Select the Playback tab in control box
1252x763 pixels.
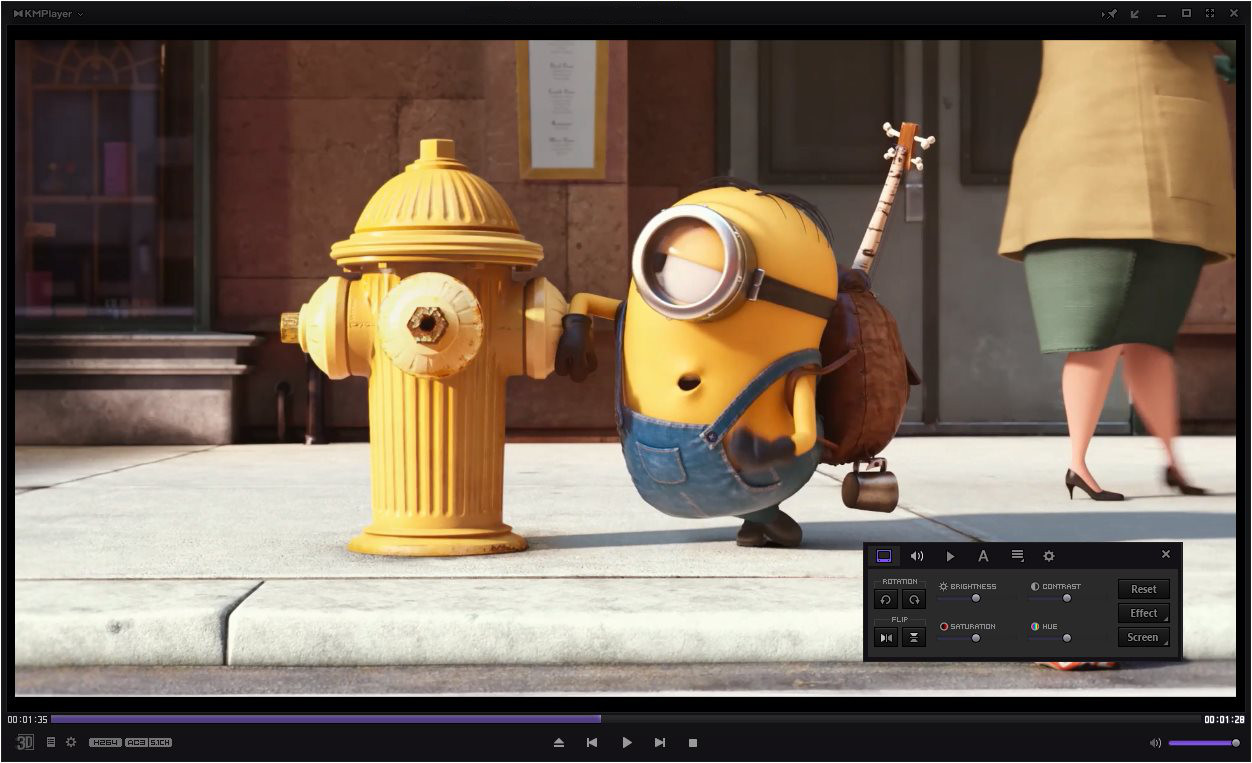tap(950, 556)
